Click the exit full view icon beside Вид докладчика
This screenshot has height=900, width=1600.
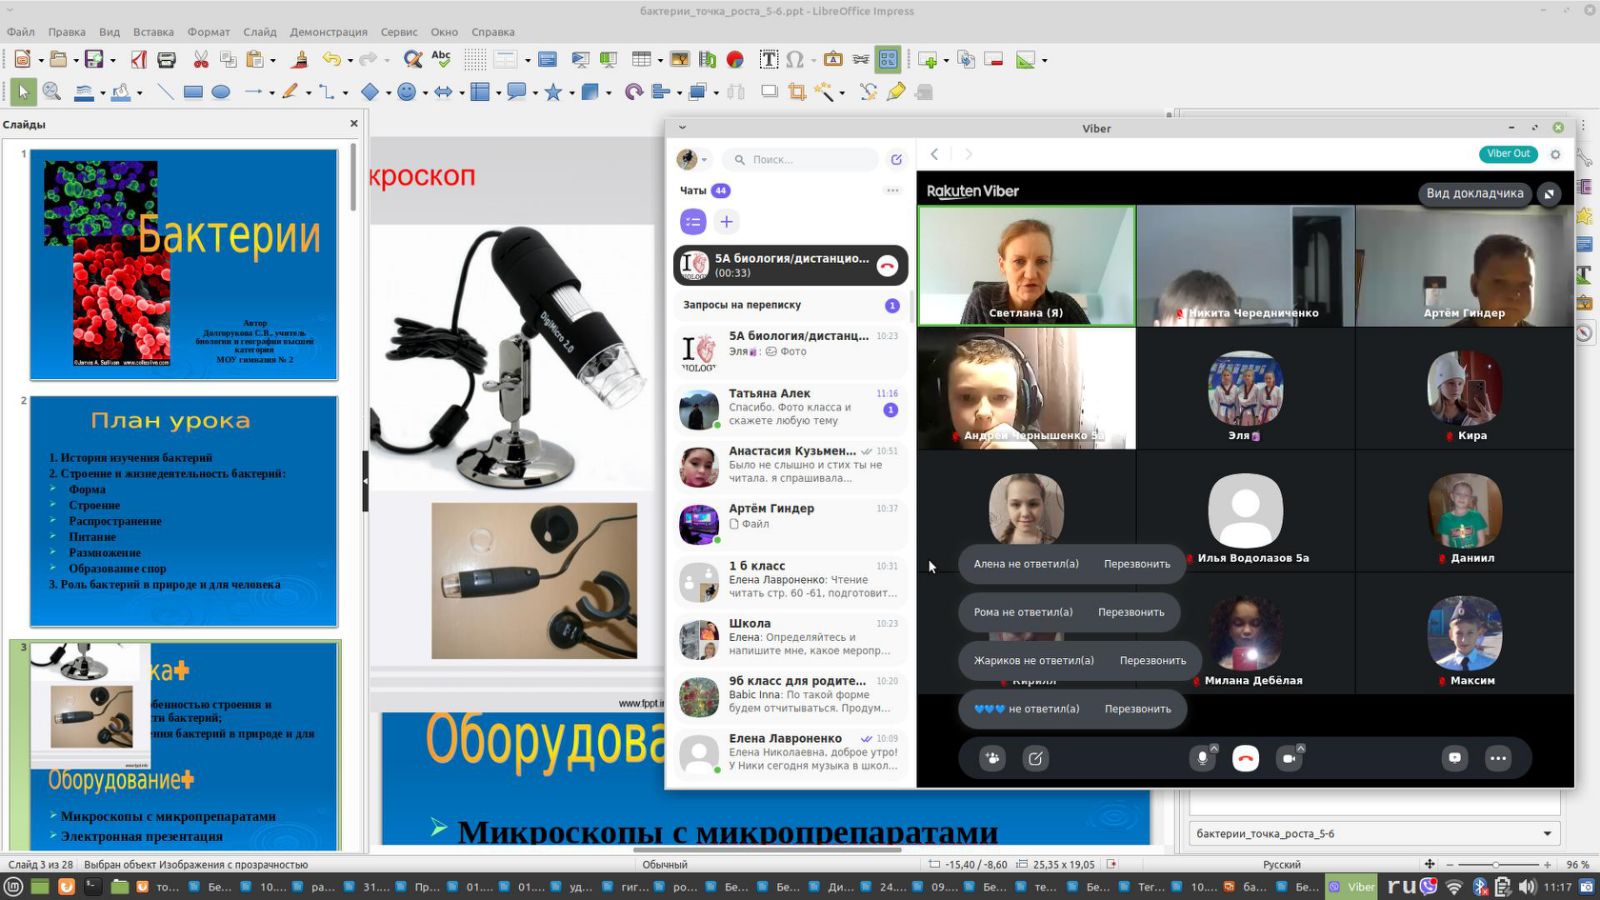click(1548, 193)
